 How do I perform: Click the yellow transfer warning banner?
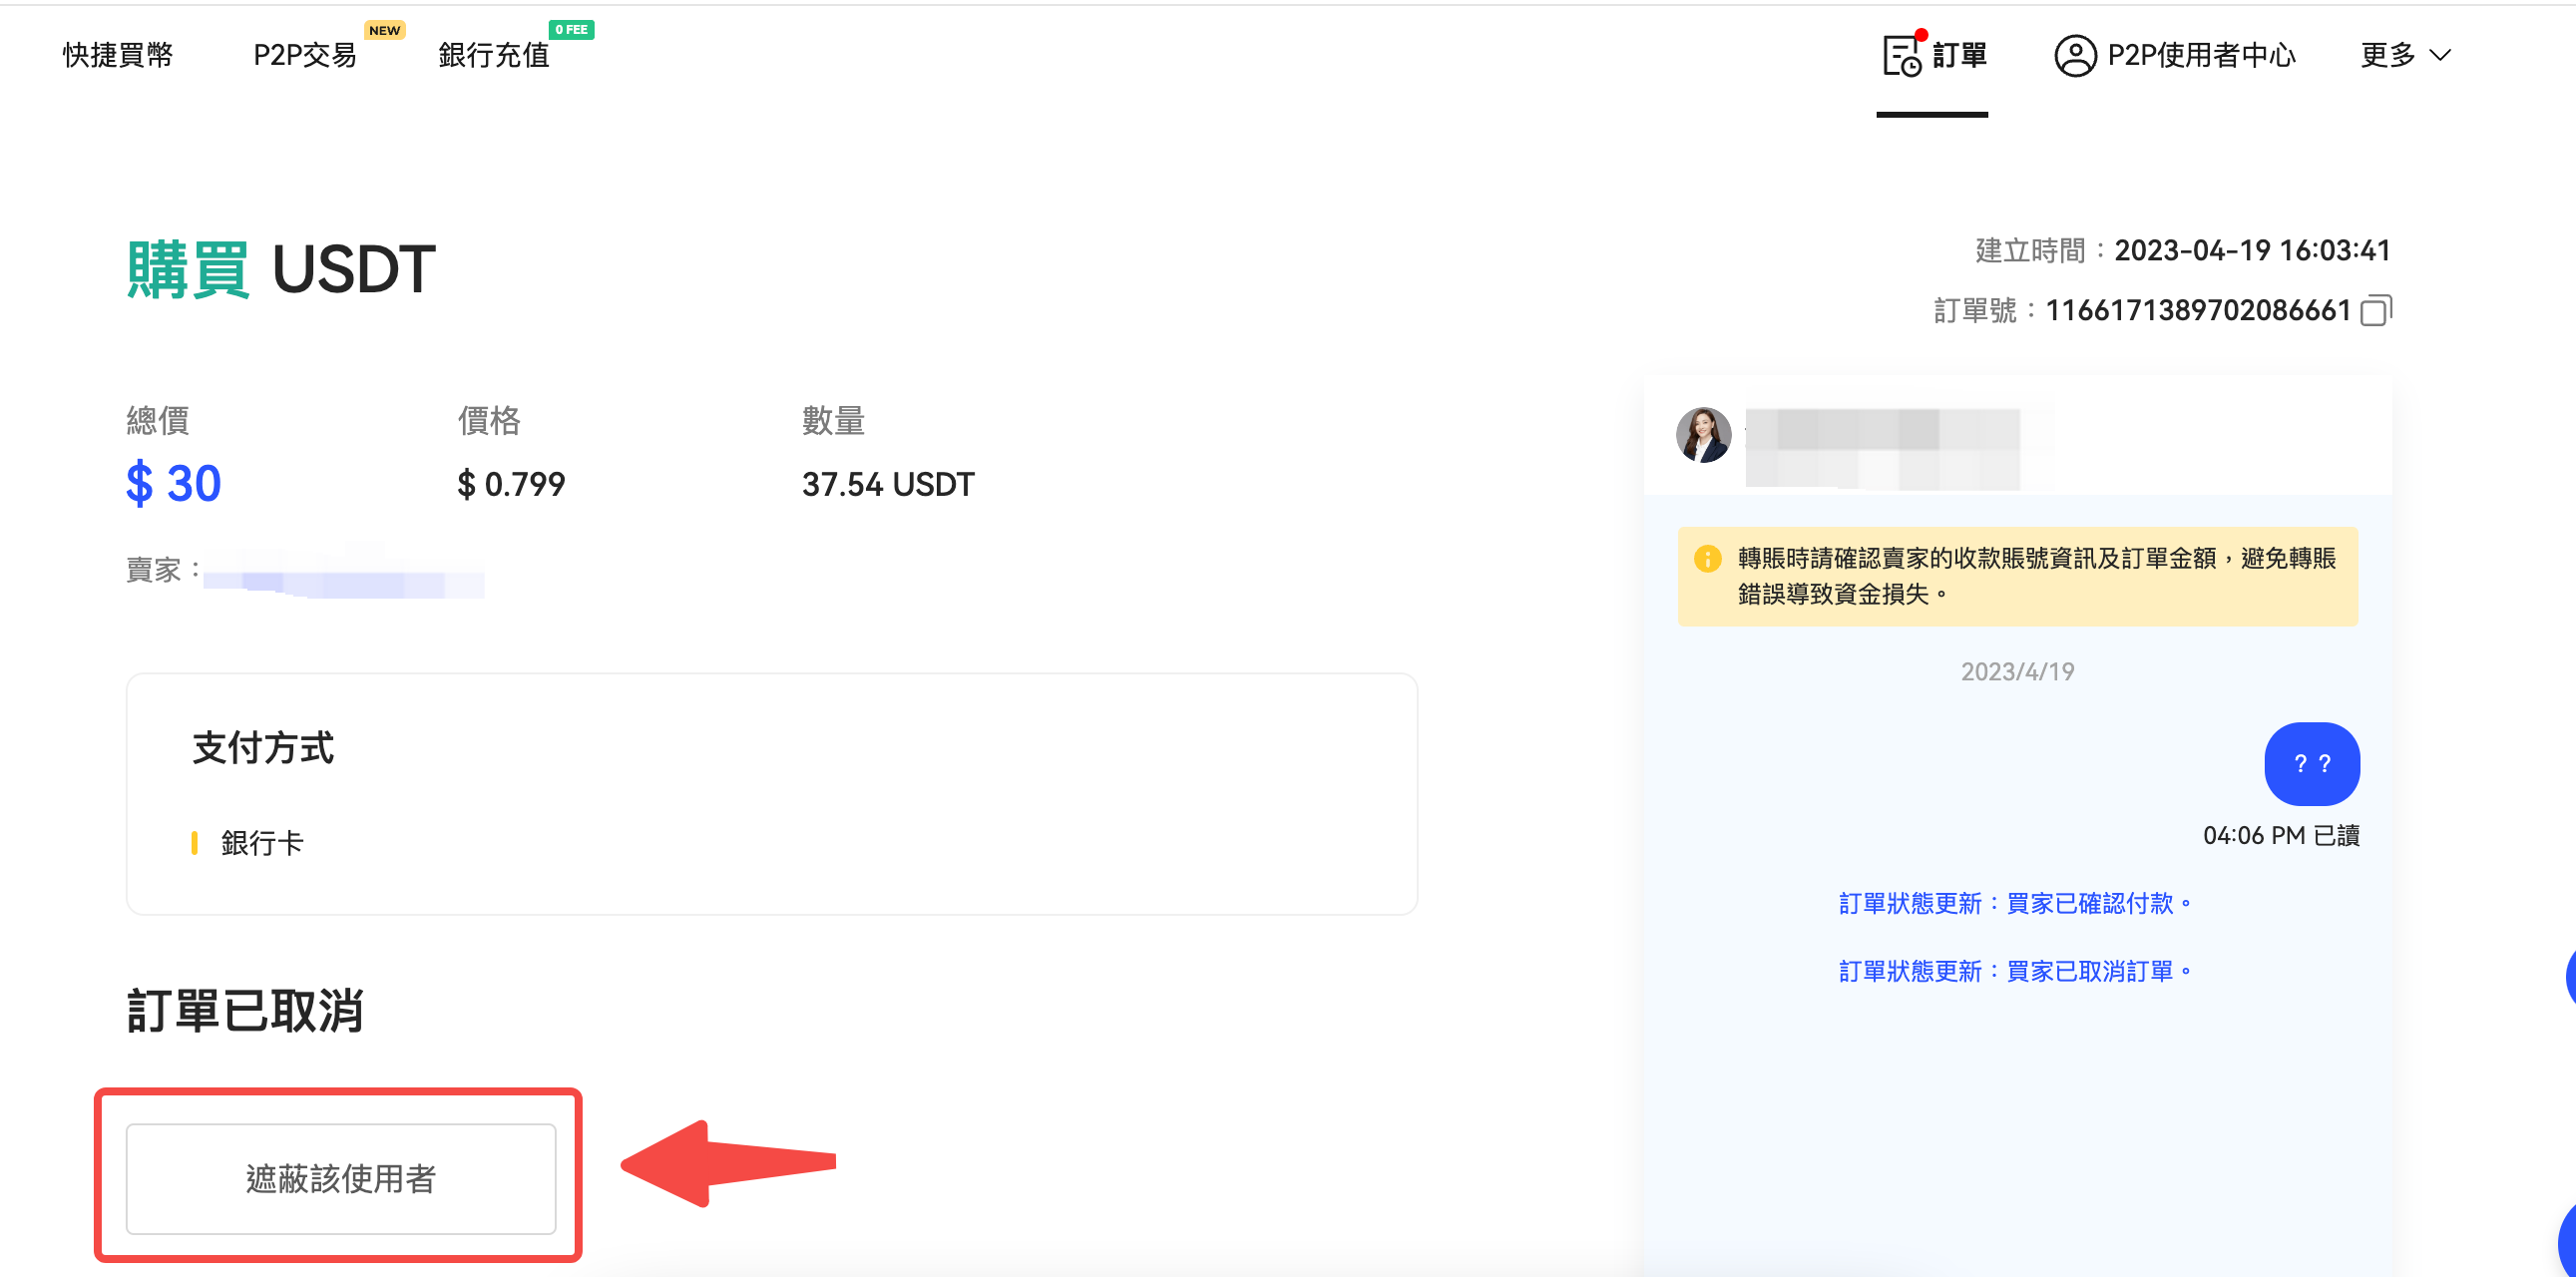tap(2017, 576)
